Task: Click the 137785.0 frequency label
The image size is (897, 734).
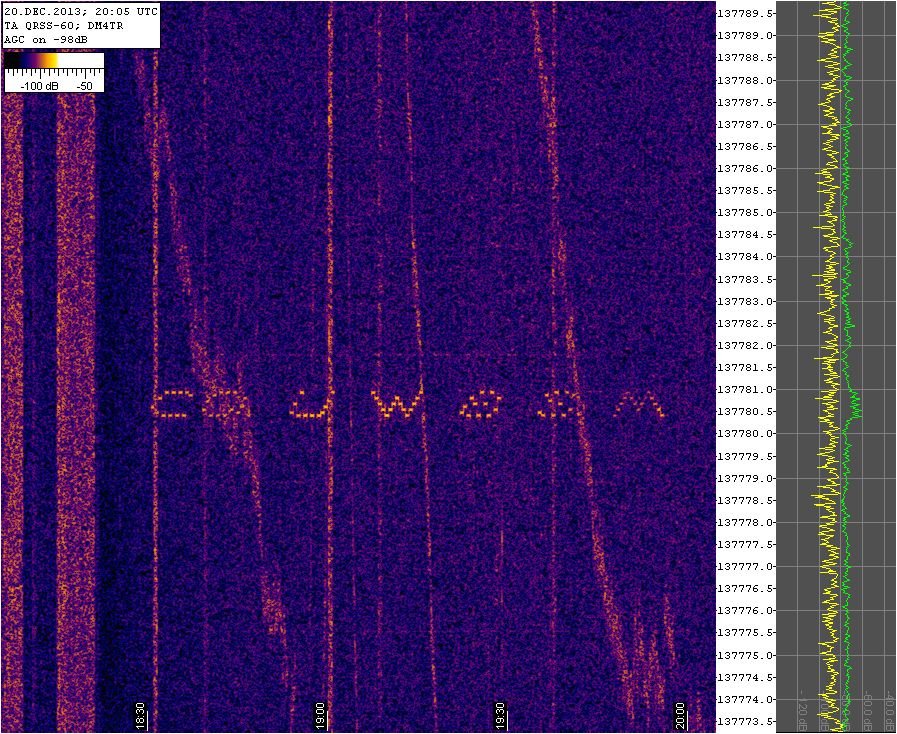Action: [746, 212]
